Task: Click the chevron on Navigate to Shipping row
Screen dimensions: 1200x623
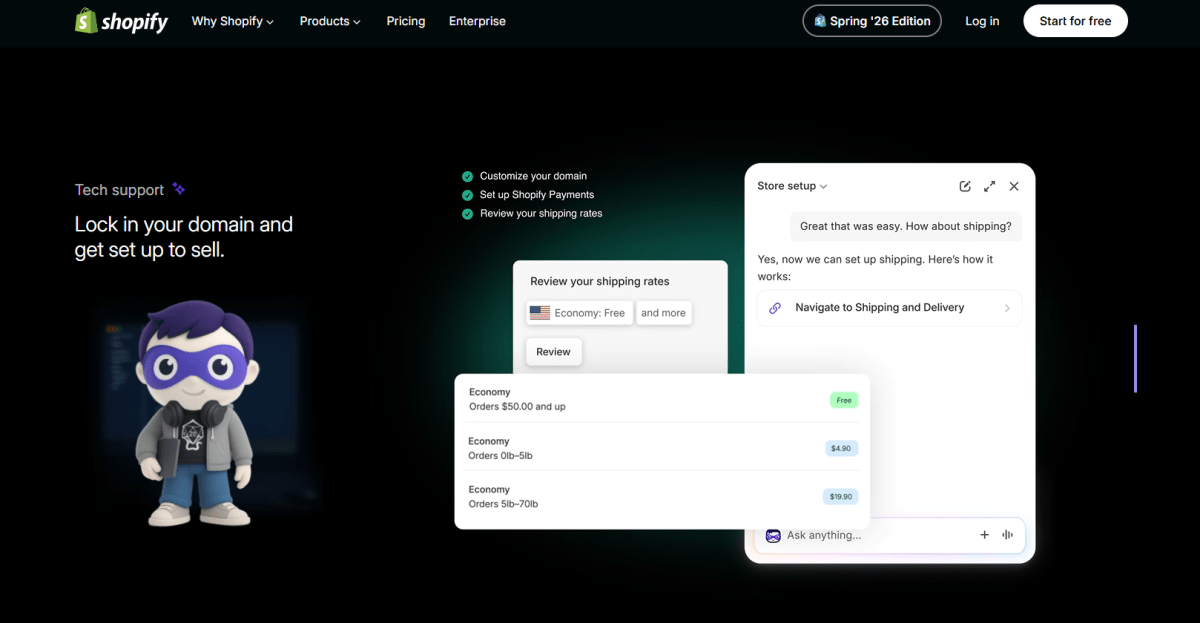Action: 1007,308
